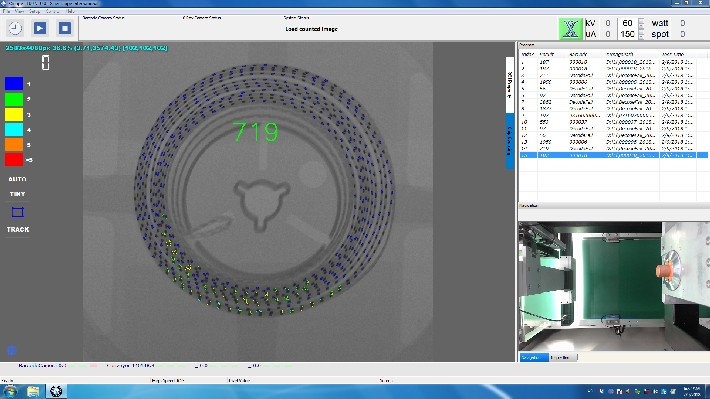Image resolution: width=710 pixels, height=399 pixels.
Task: Open the Help menu
Action: click(71, 11)
